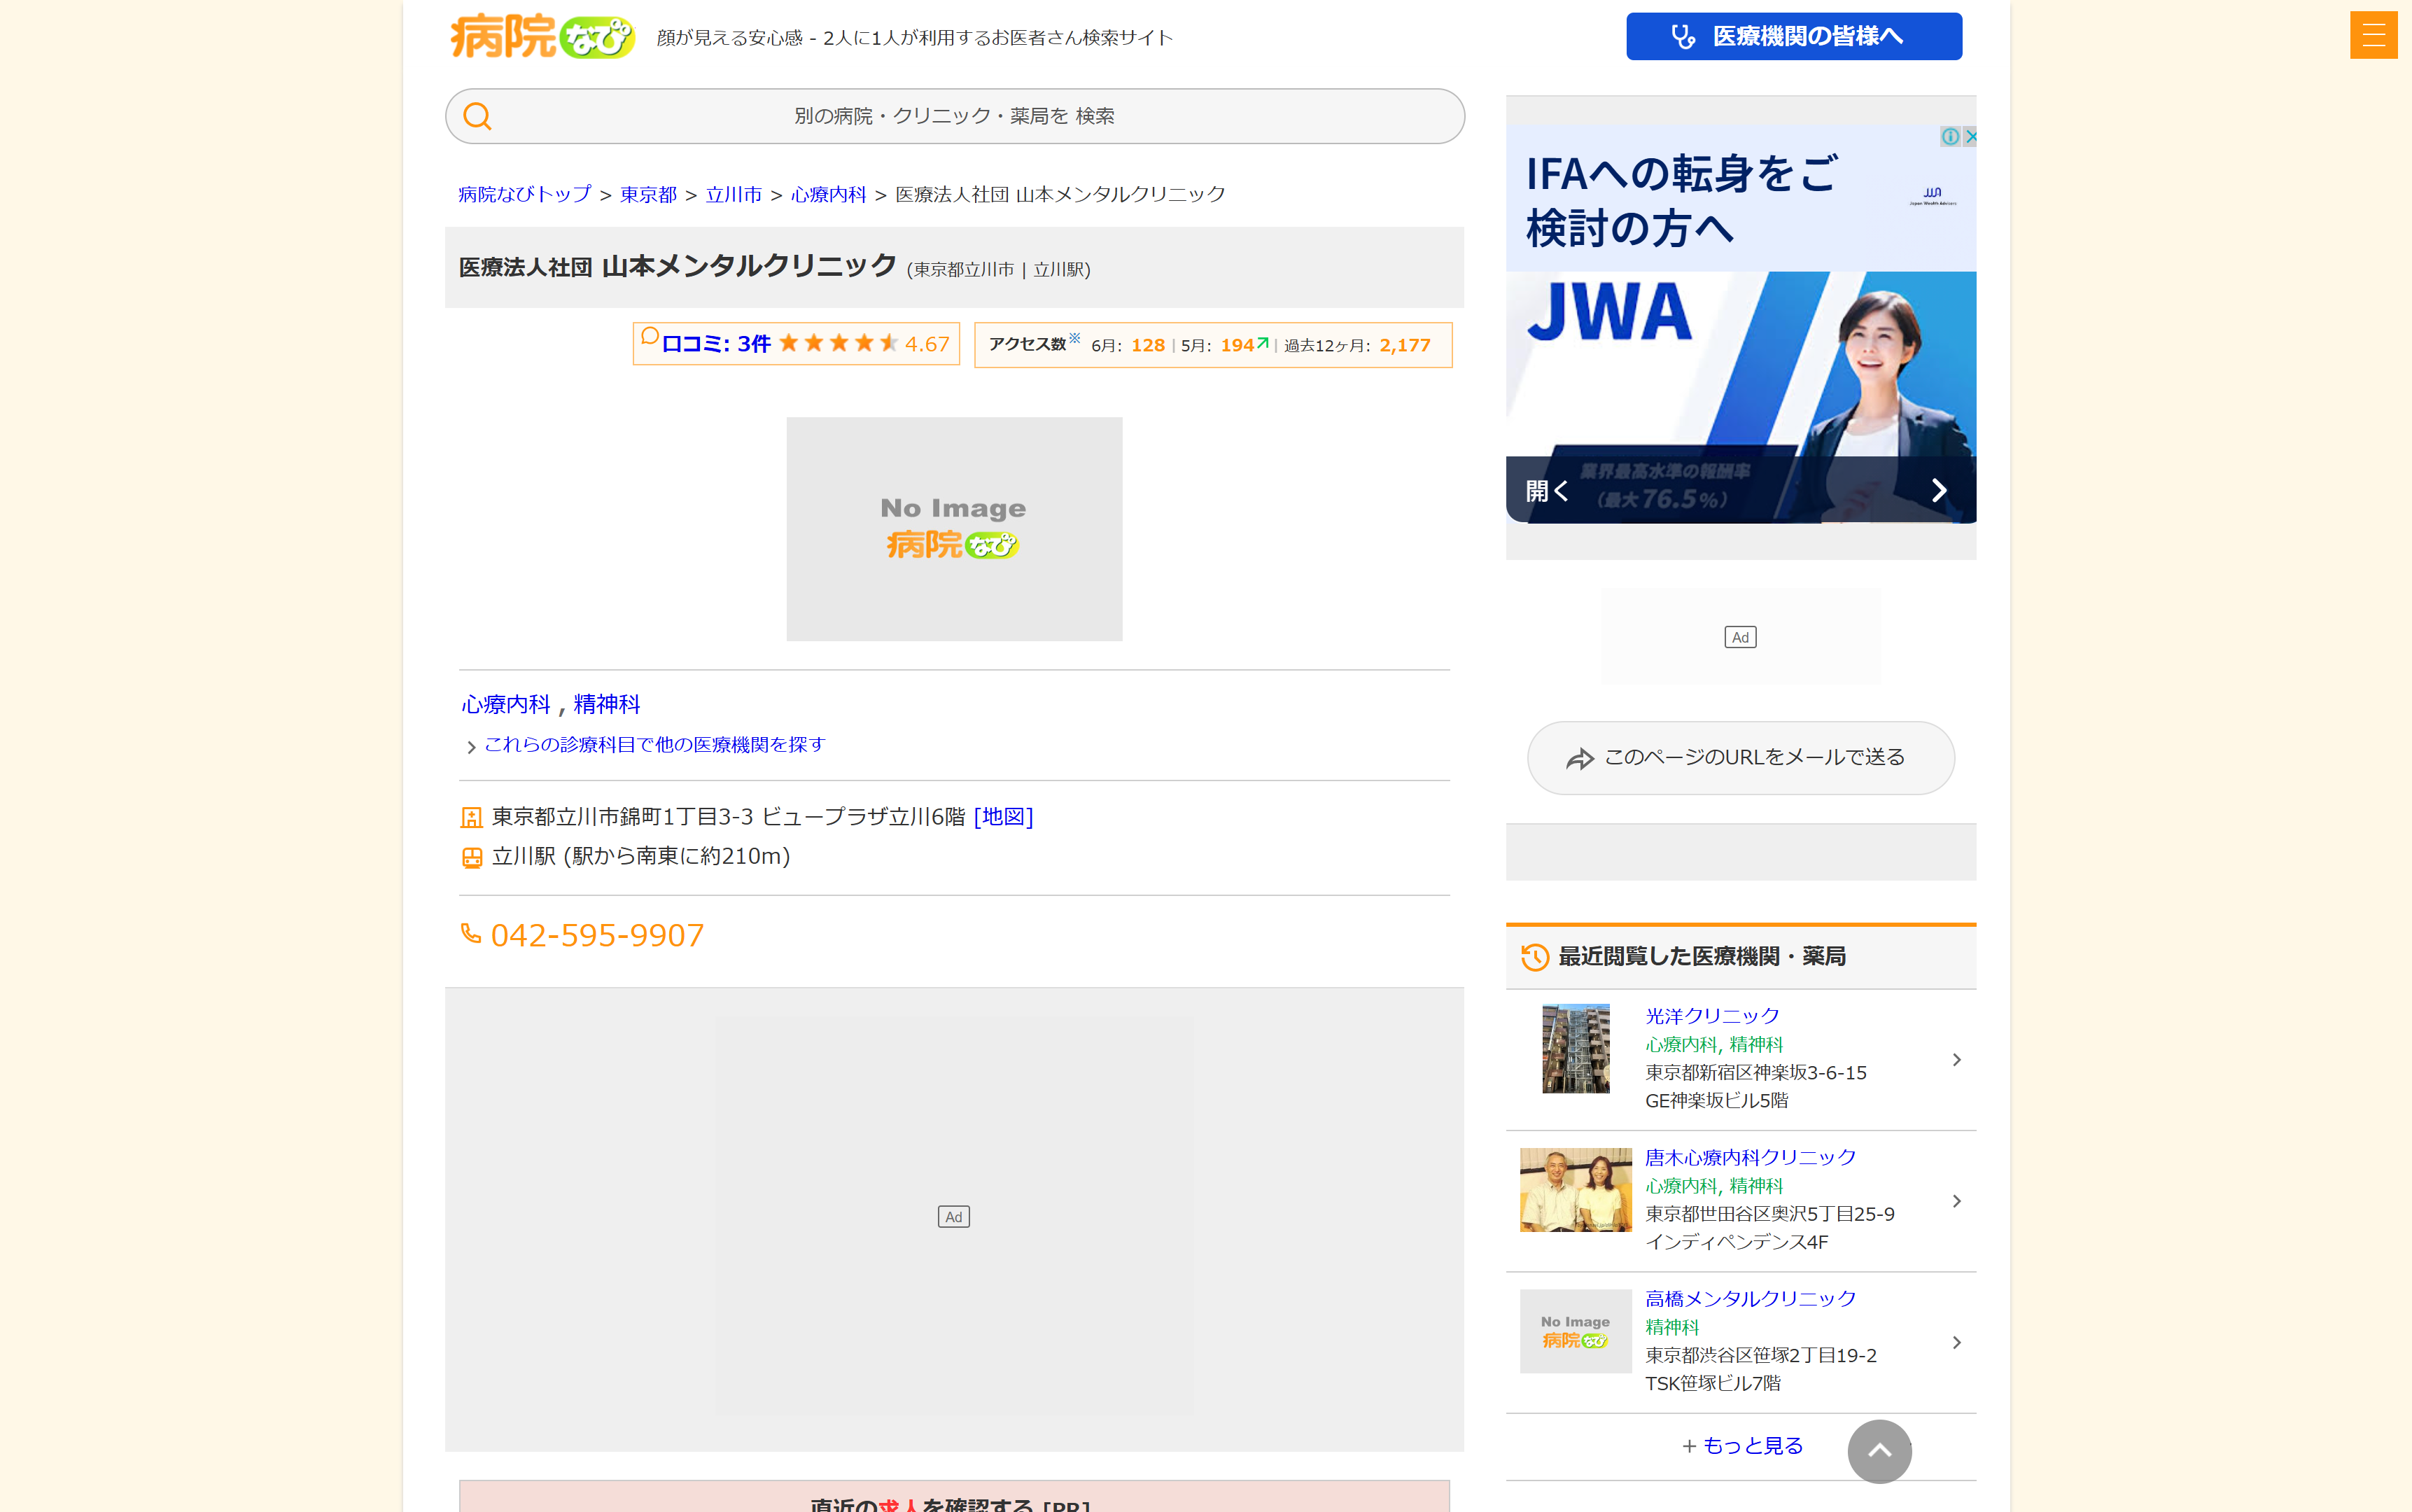Click the ad info icon
Screen dimensions: 2412x1512
1950,136
